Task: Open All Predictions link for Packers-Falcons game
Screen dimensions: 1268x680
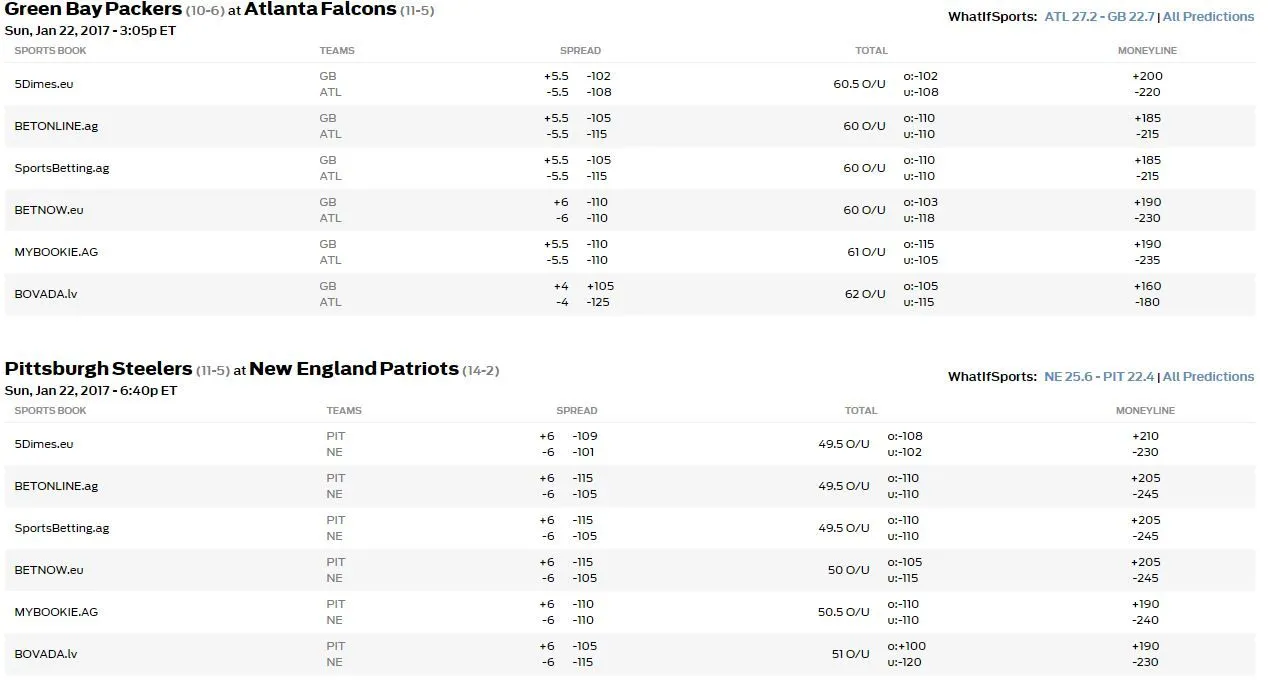Action: pyautogui.click(x=1208, y=17)
